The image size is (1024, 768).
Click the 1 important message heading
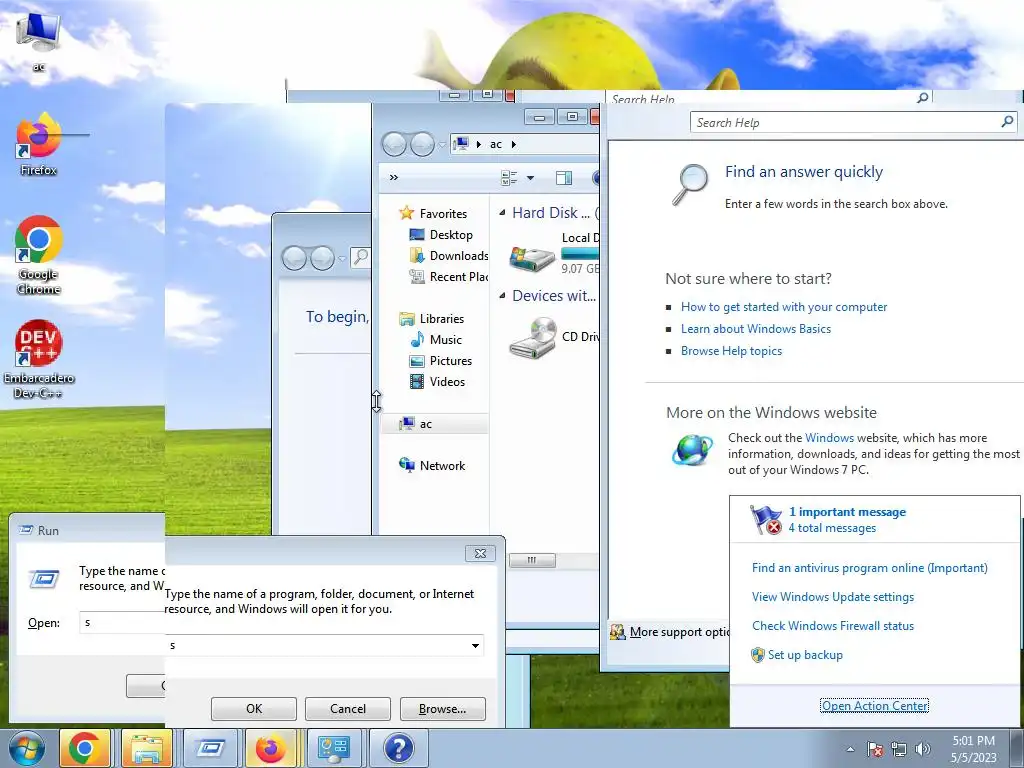(847, 512)
